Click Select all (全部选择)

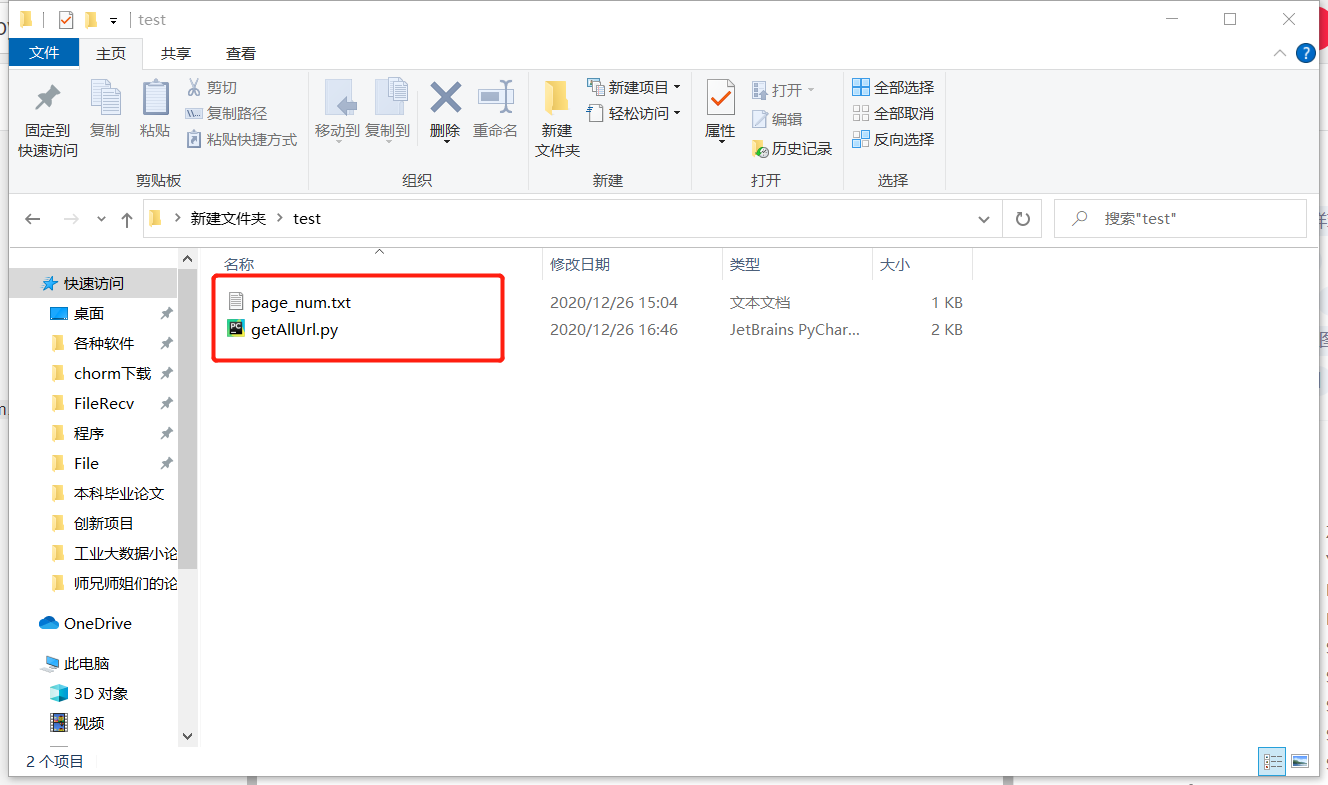893,87
